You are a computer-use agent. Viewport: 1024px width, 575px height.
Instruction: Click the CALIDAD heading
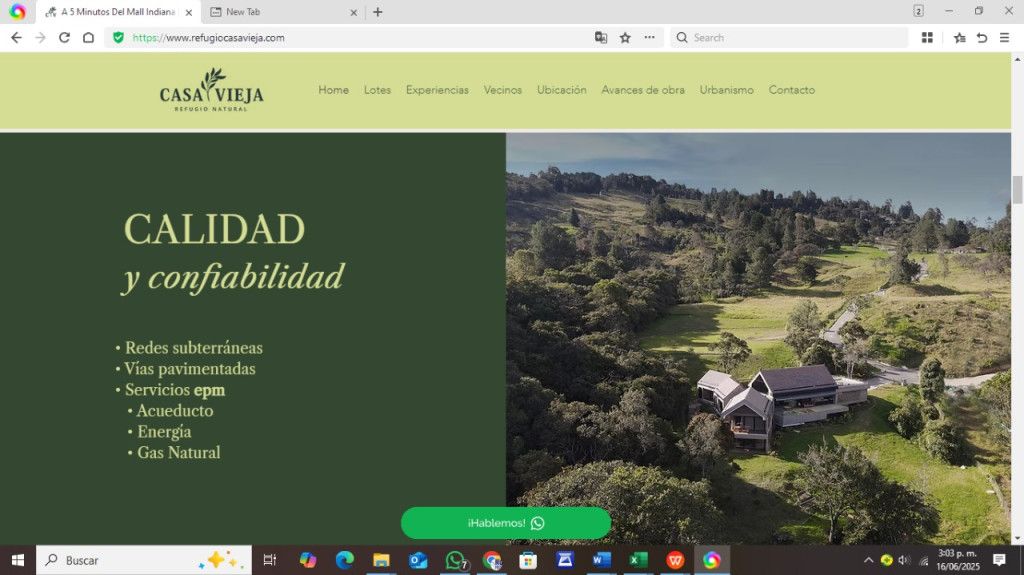pyautogui.click(x=215, y=229)
